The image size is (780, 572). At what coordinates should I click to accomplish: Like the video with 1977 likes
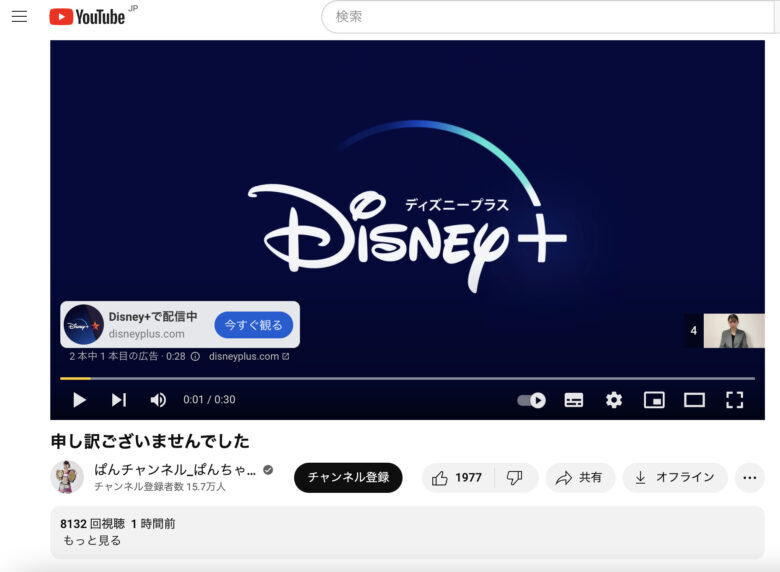(x=458, y=478)
